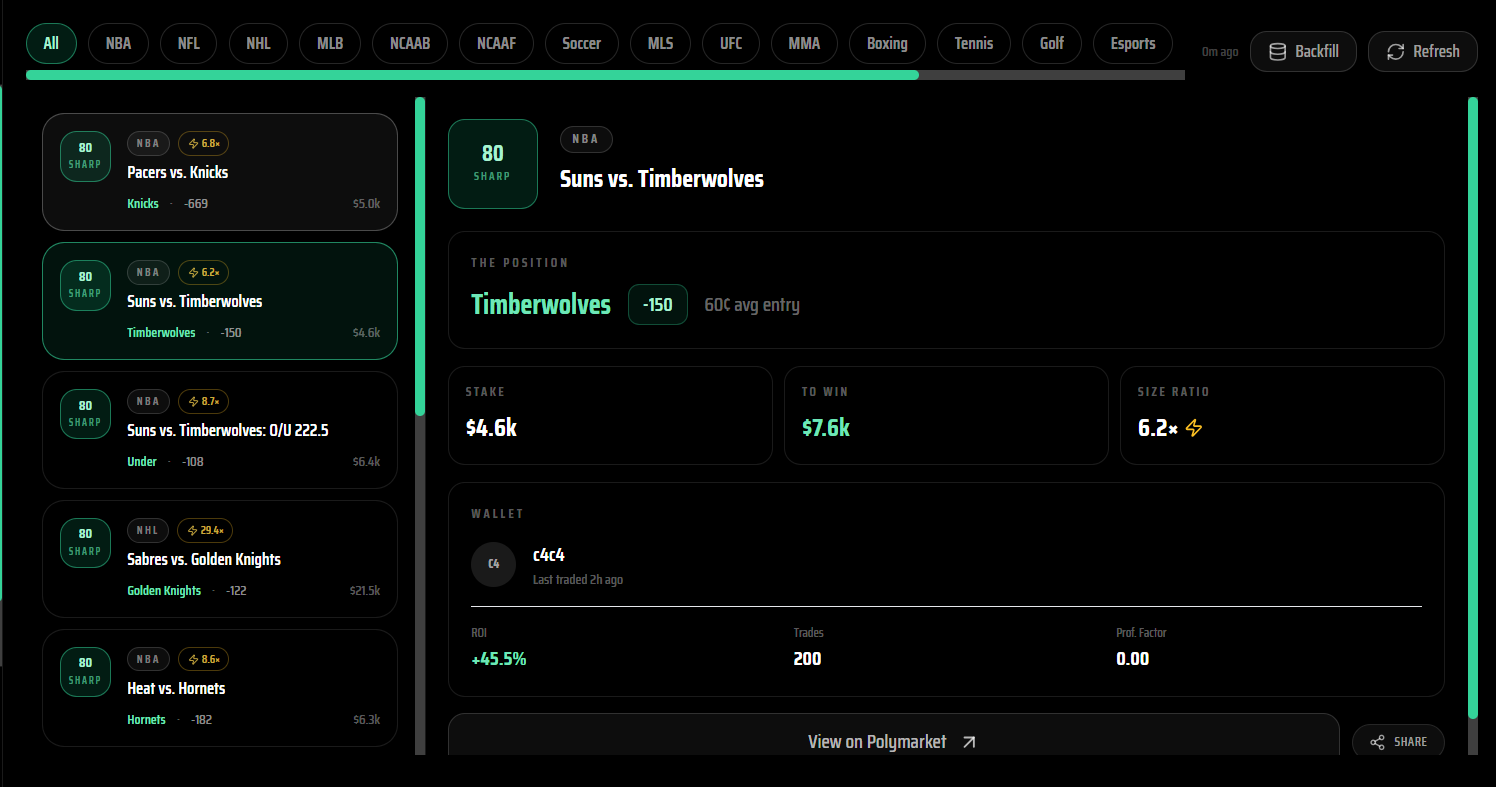
Task: Toggle the All sports filter
Action: (51, 43)
